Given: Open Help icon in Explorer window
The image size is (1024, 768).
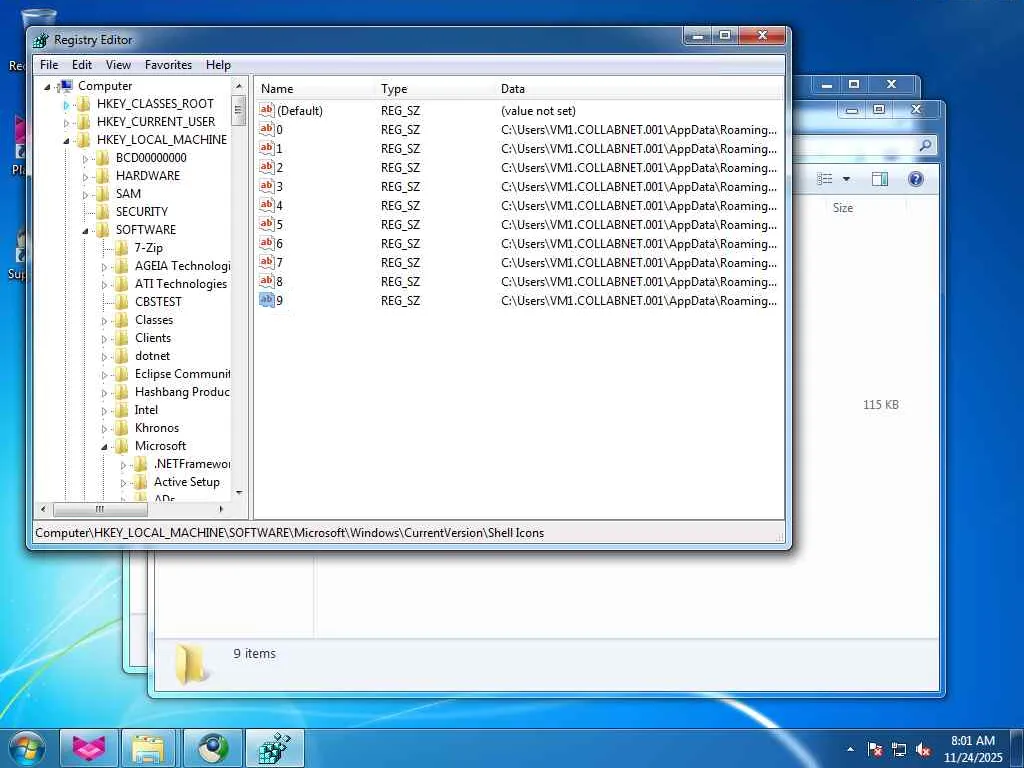Looking at the screenshot, I should pos(916,179).
